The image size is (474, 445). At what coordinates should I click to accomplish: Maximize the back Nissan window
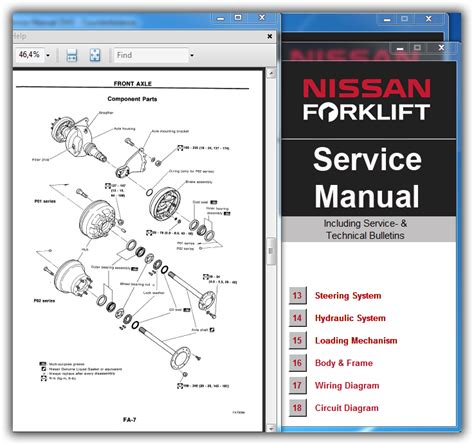tap(404, 19)
